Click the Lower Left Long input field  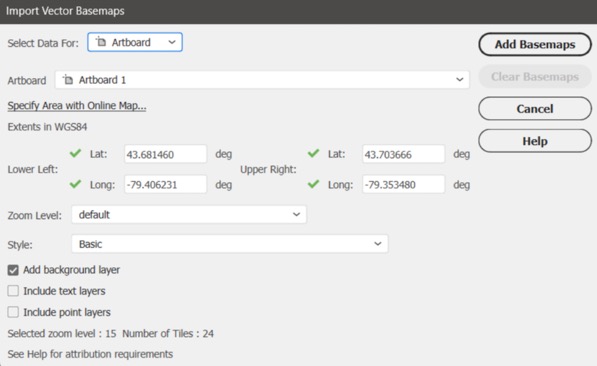(166, 185)
